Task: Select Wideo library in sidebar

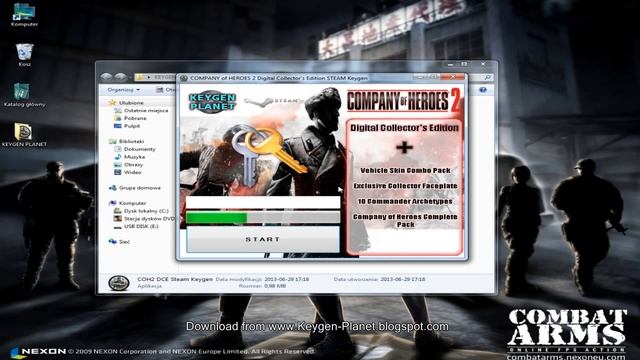Action: 133,172
